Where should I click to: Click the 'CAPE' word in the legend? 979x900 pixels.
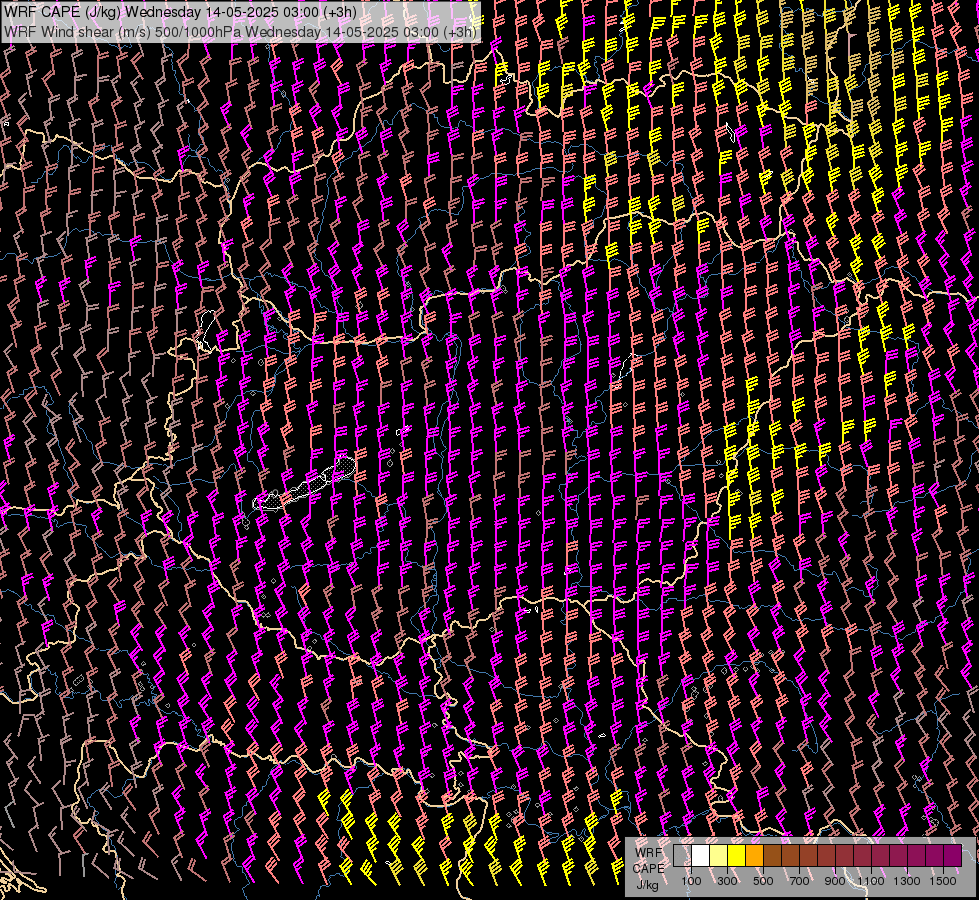[x=649, y=868]
